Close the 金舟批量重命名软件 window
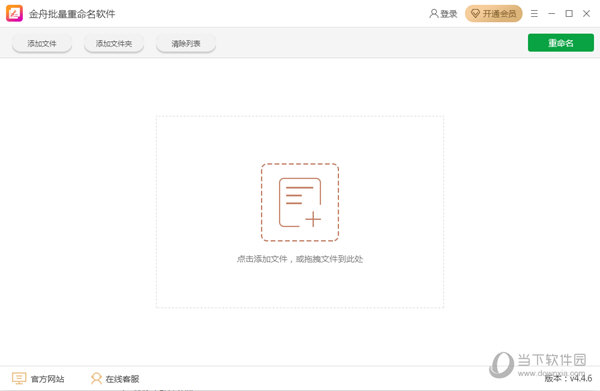 (586, 14)
